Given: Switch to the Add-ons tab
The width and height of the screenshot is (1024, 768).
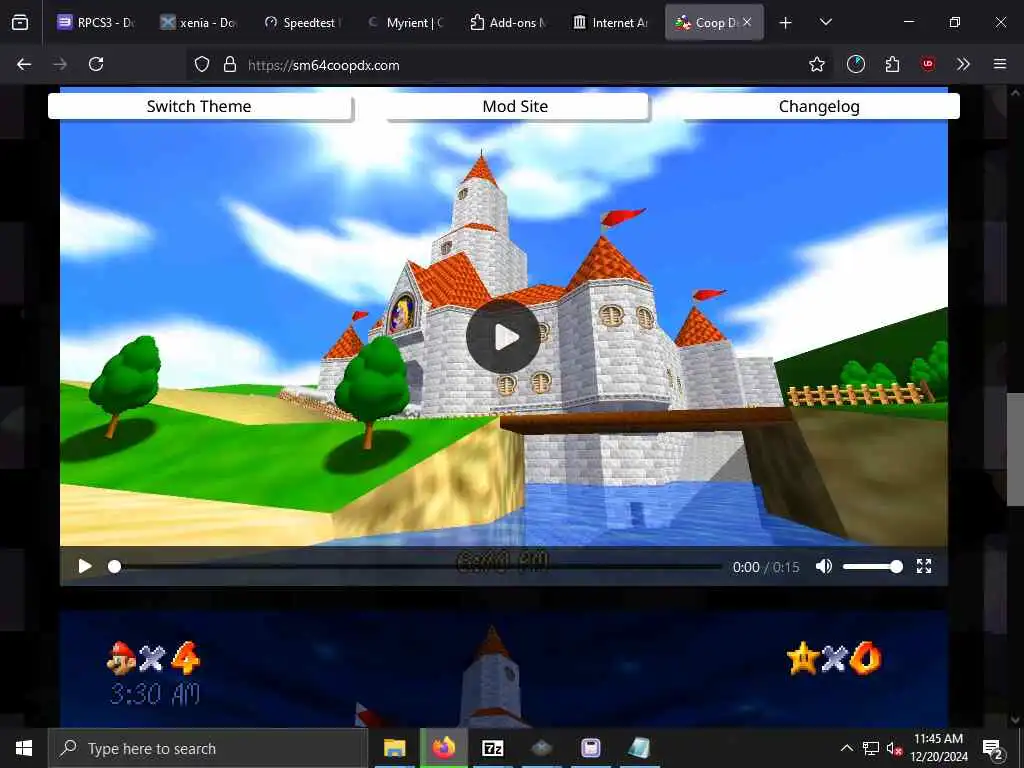Looking at the screenshot, I should [x=508, y=22].
